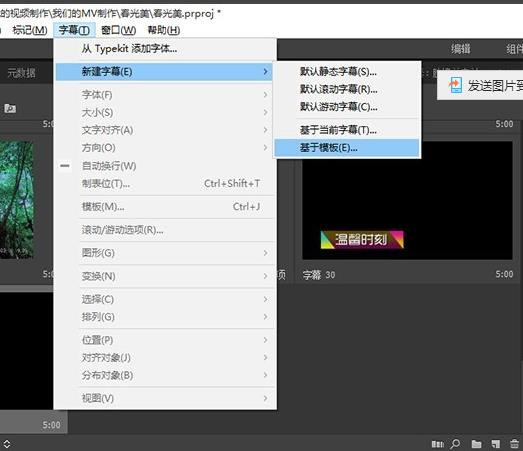This screenshot has width=523, height=451.
Task: Select 滚动/游动选项(R) menu entry
Action: (x=165, y=230)
